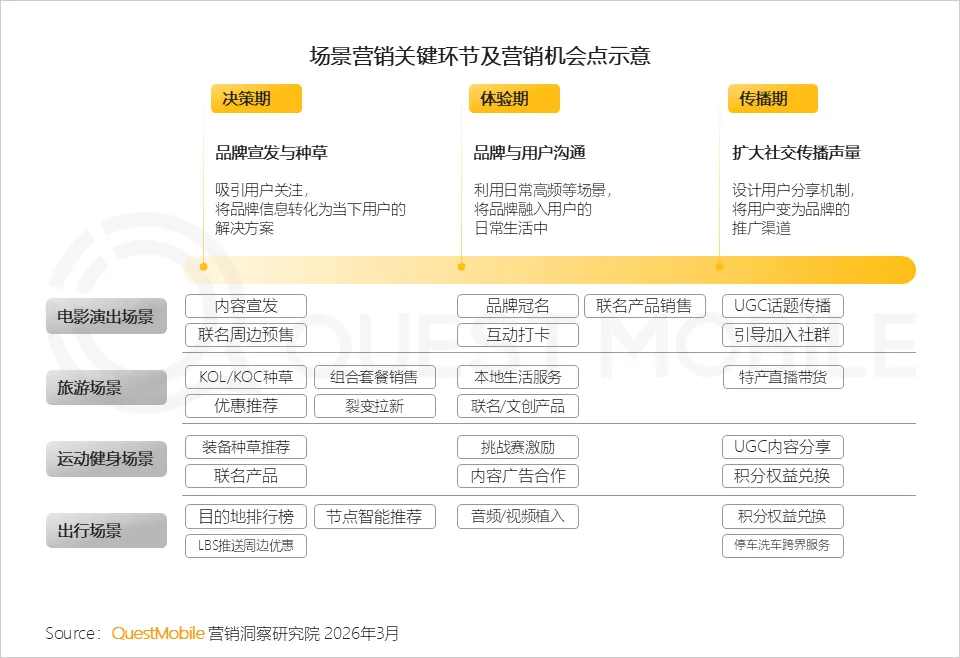Select the 旅游场景 row label
Screen dimensions: 960x658
tap(106, 387)
